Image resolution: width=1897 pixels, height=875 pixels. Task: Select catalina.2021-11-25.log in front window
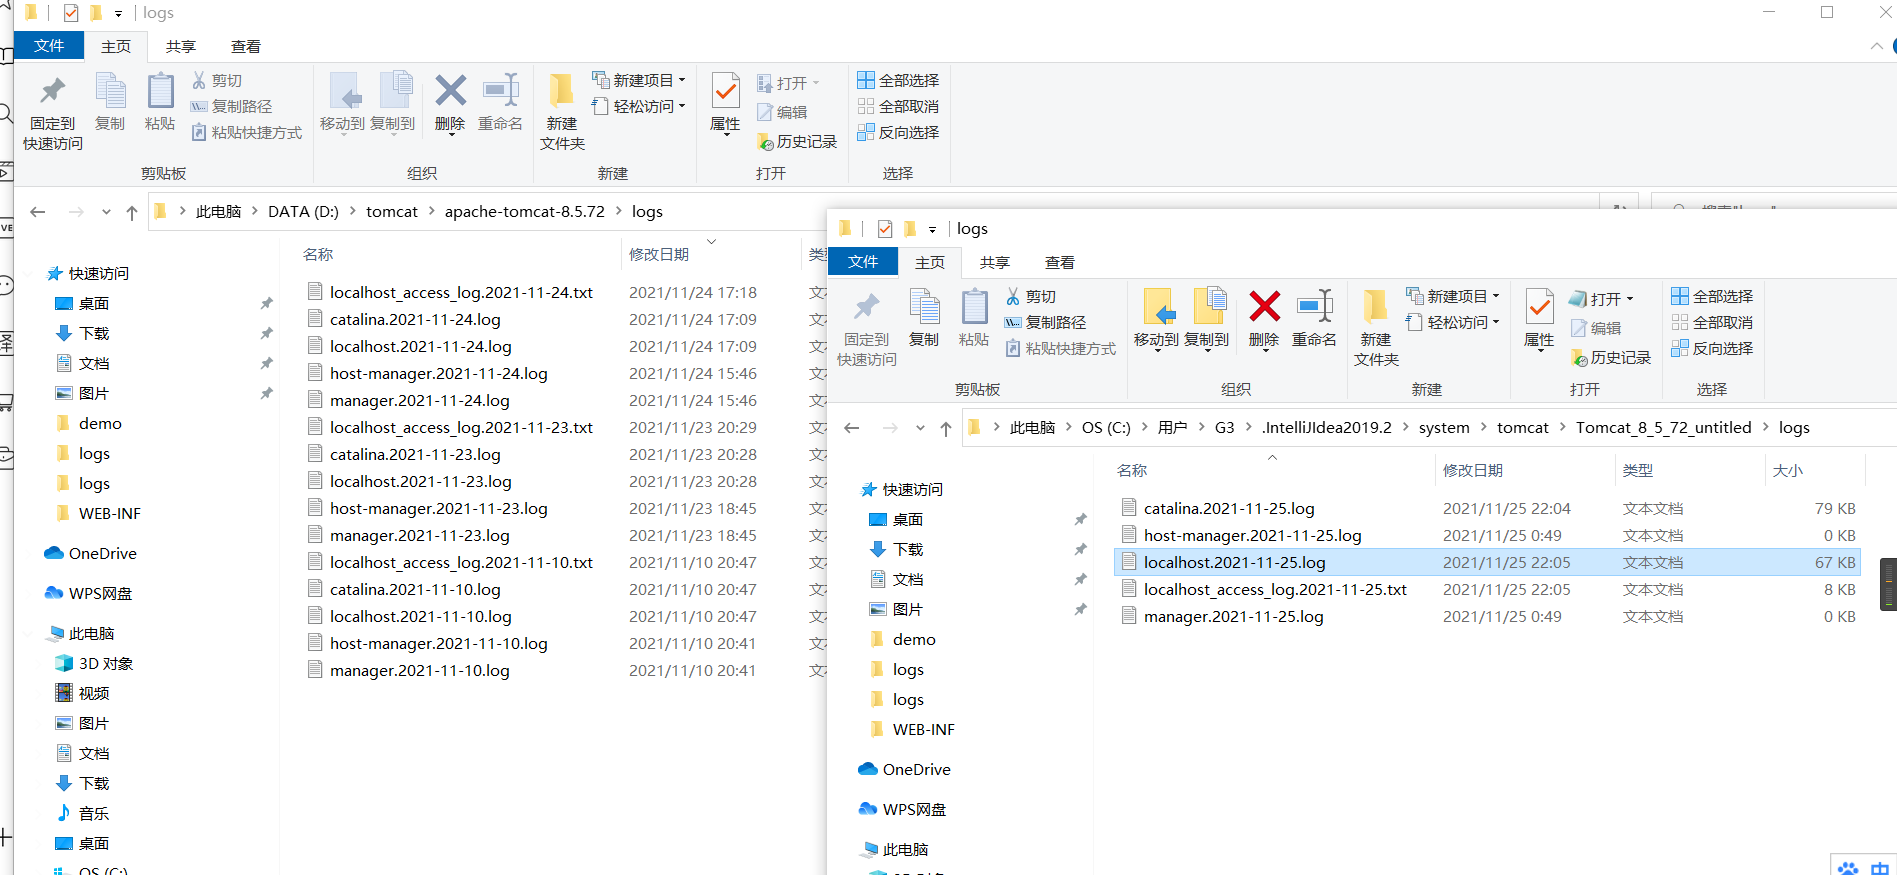(x=1229, y=508)
